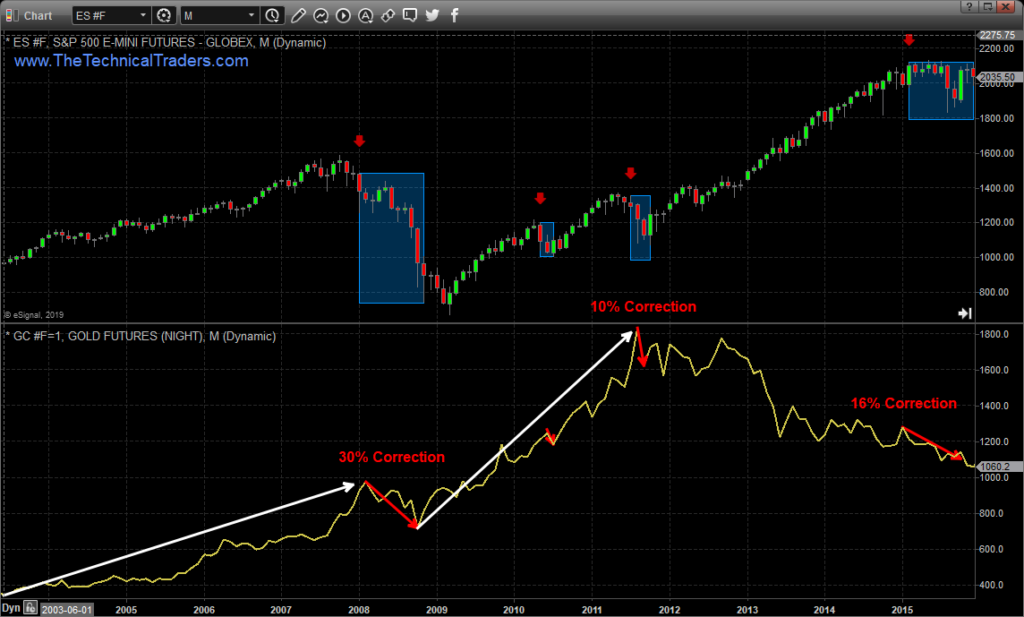Viewport: 1024px width, 617px height.
Task: Toggle the Dyn mode icon at bottom left
Action: [31, 608]
